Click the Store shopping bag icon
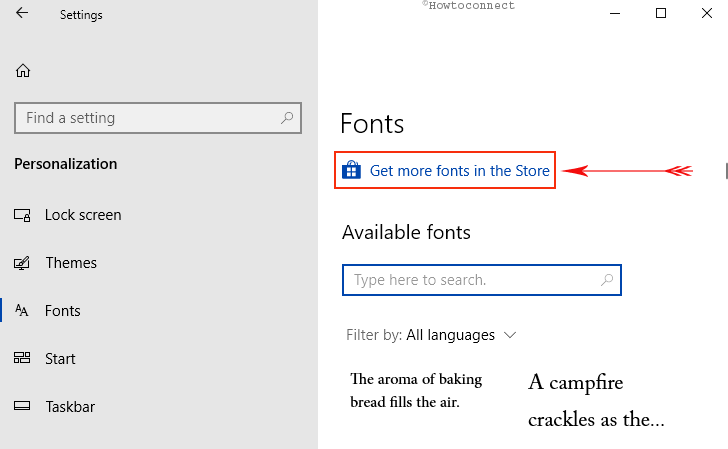Screen dimensions: 728x449 pyautogui.click(x=351, y=170)
